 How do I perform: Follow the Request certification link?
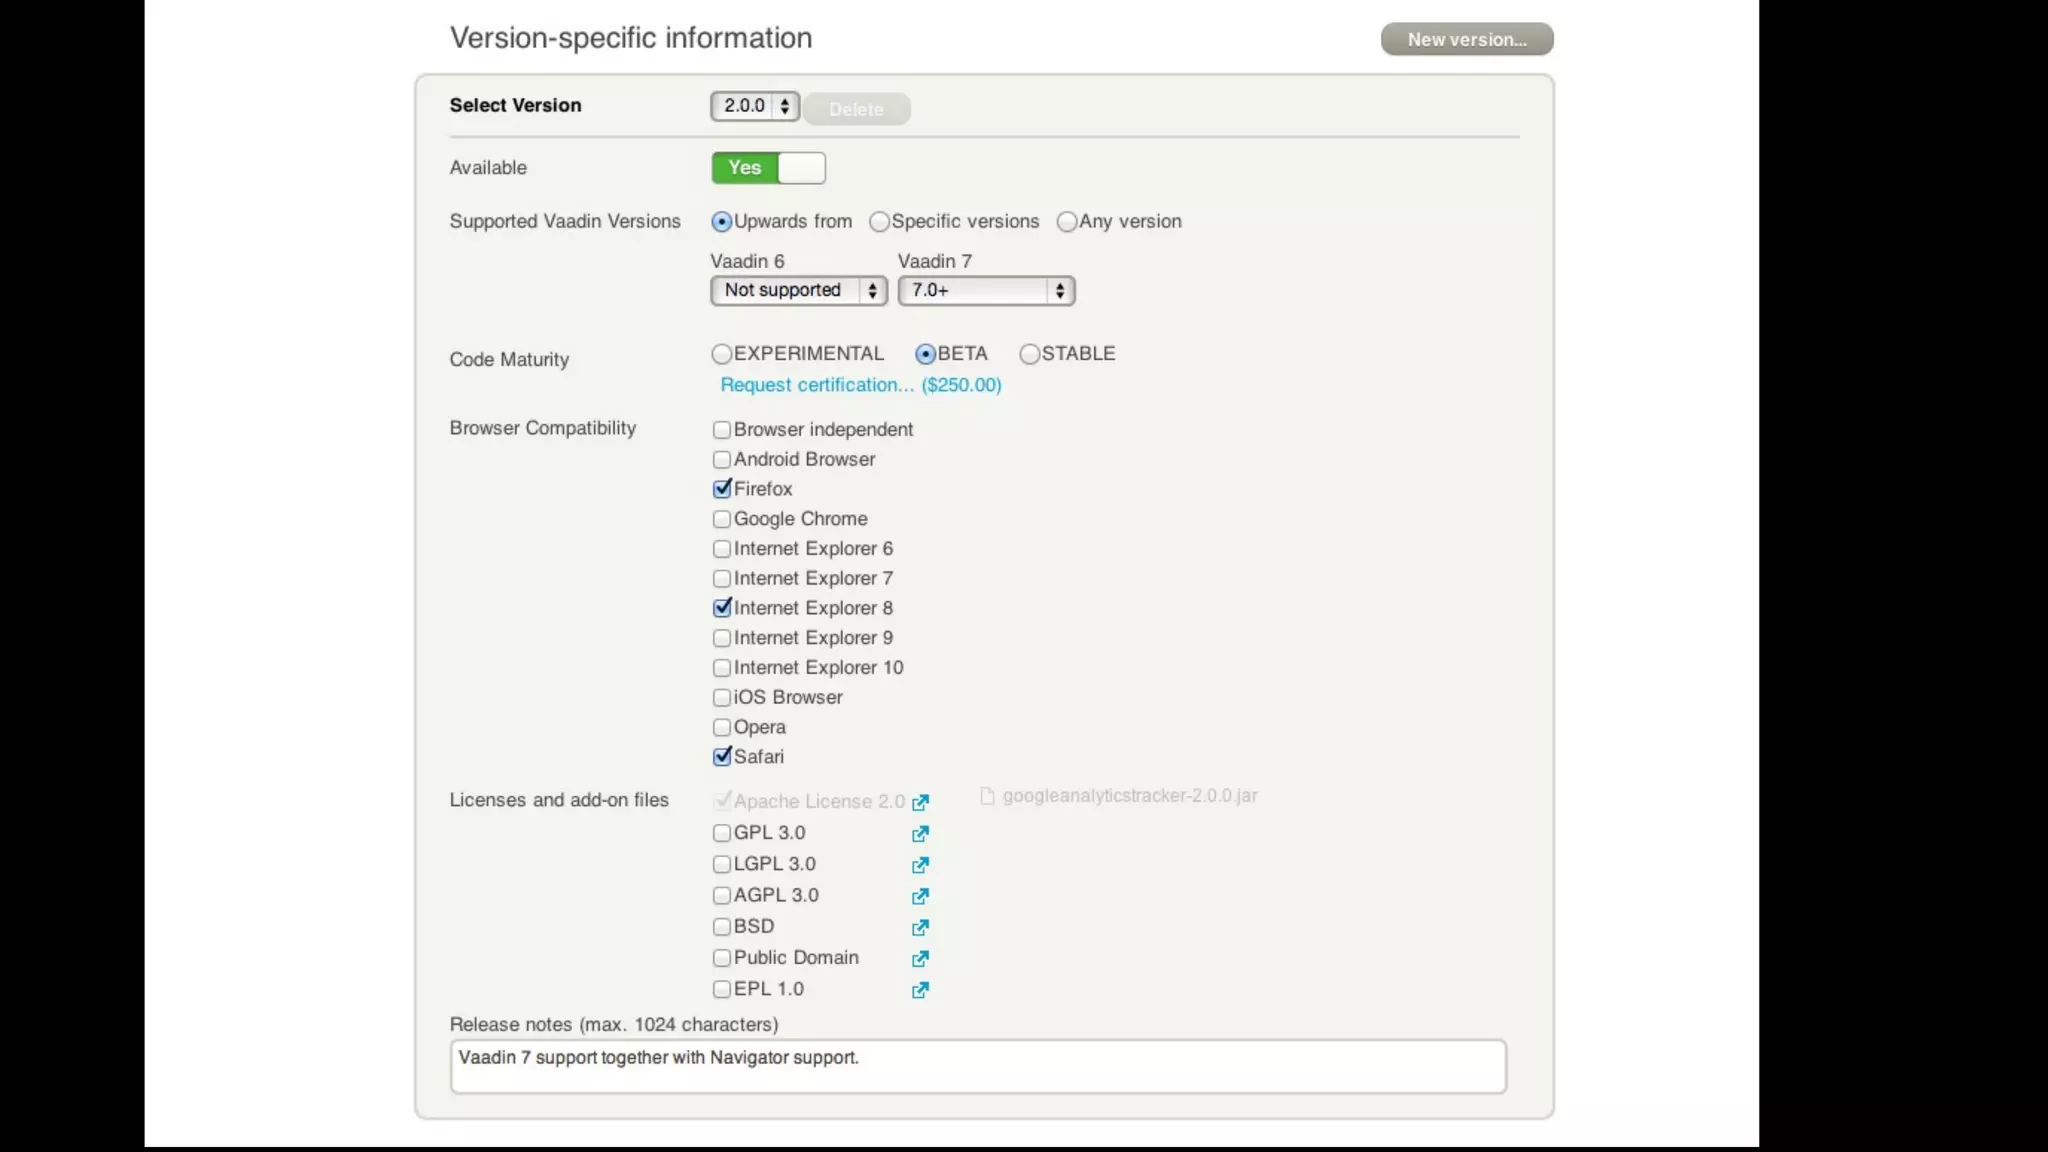(860, 385)
